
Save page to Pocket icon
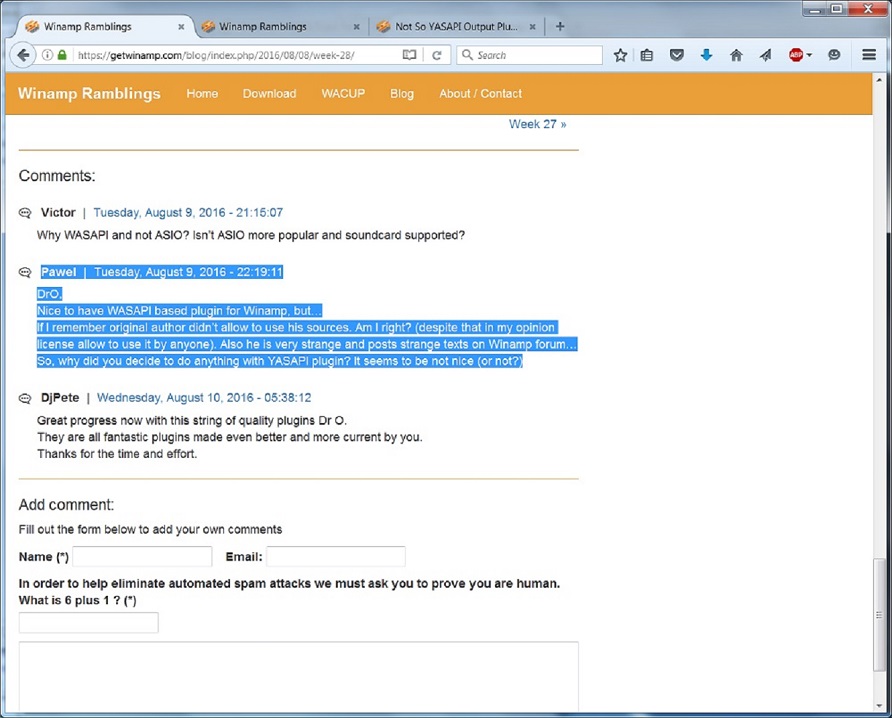[677, 56]
